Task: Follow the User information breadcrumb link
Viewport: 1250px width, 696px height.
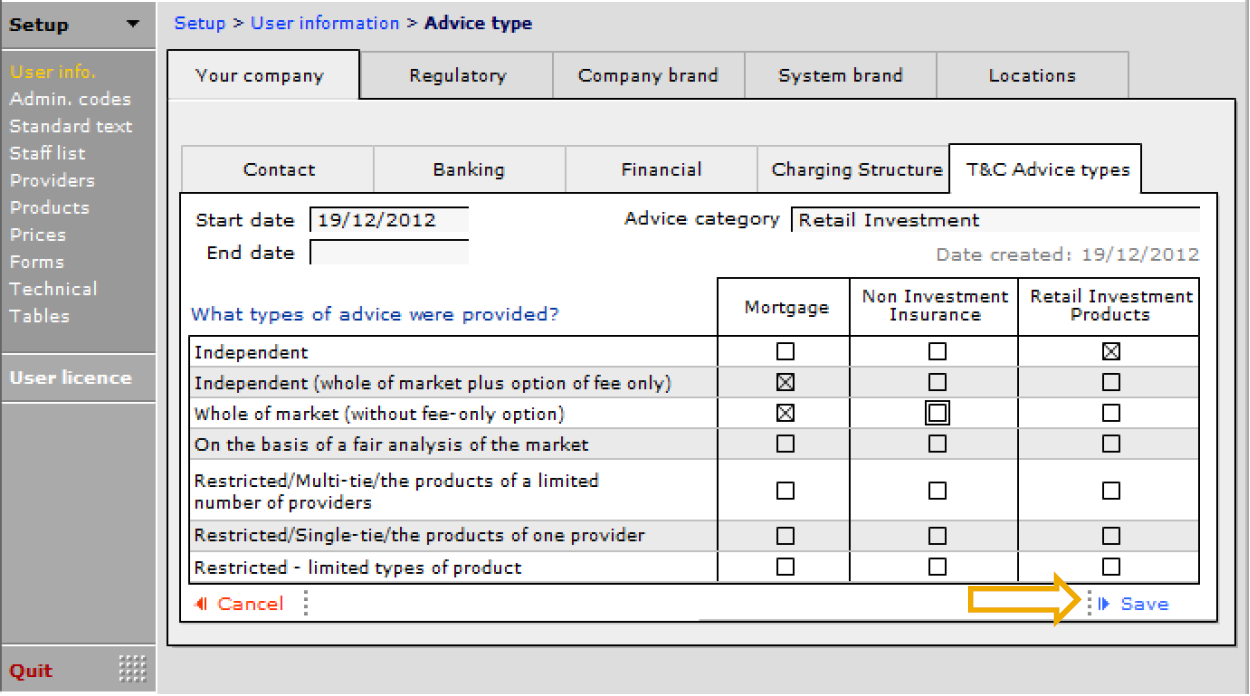Action: pyautogui.click(x=325, y=23)
